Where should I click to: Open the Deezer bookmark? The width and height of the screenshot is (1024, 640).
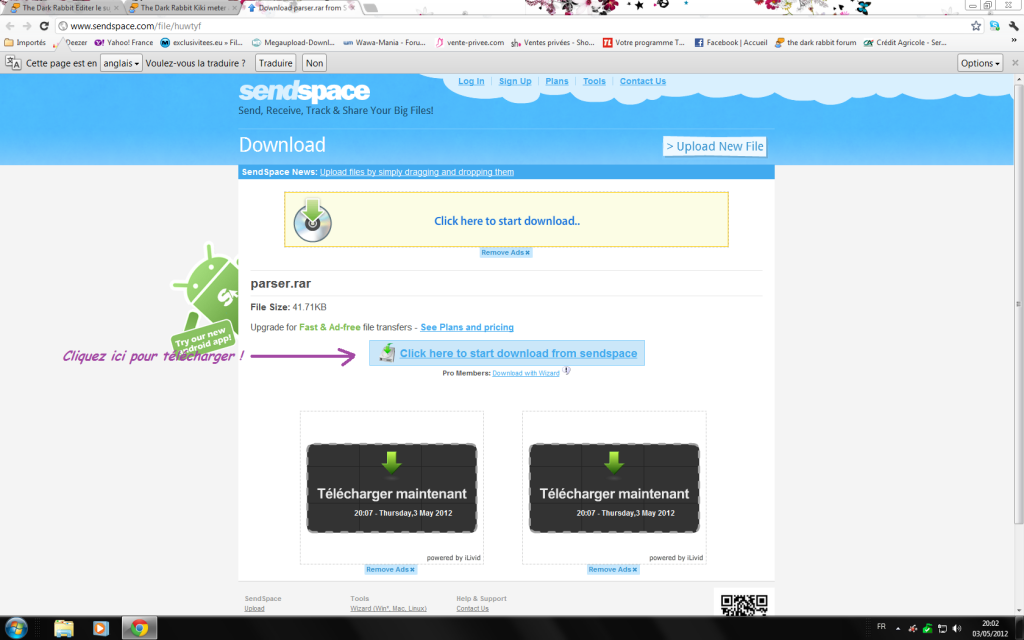[71, 42]
